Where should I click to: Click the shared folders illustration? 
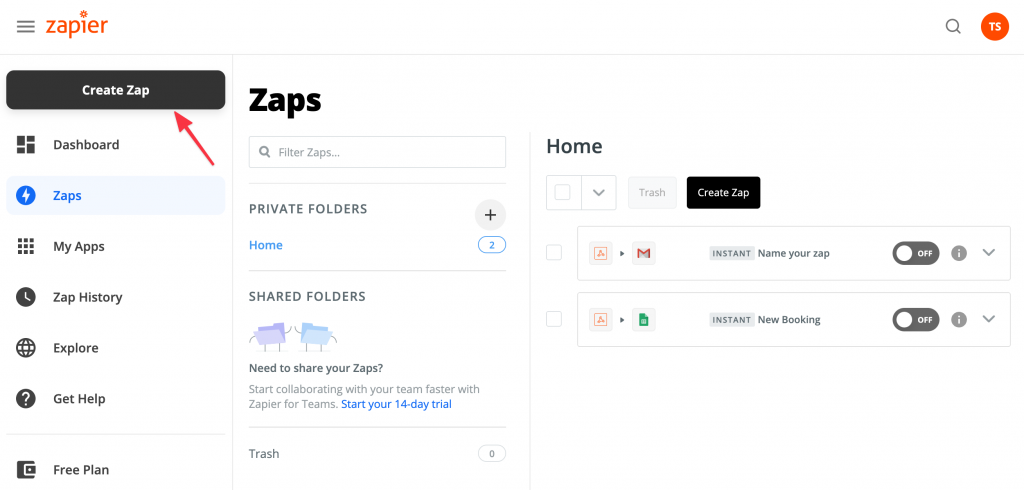coord(293,335)
